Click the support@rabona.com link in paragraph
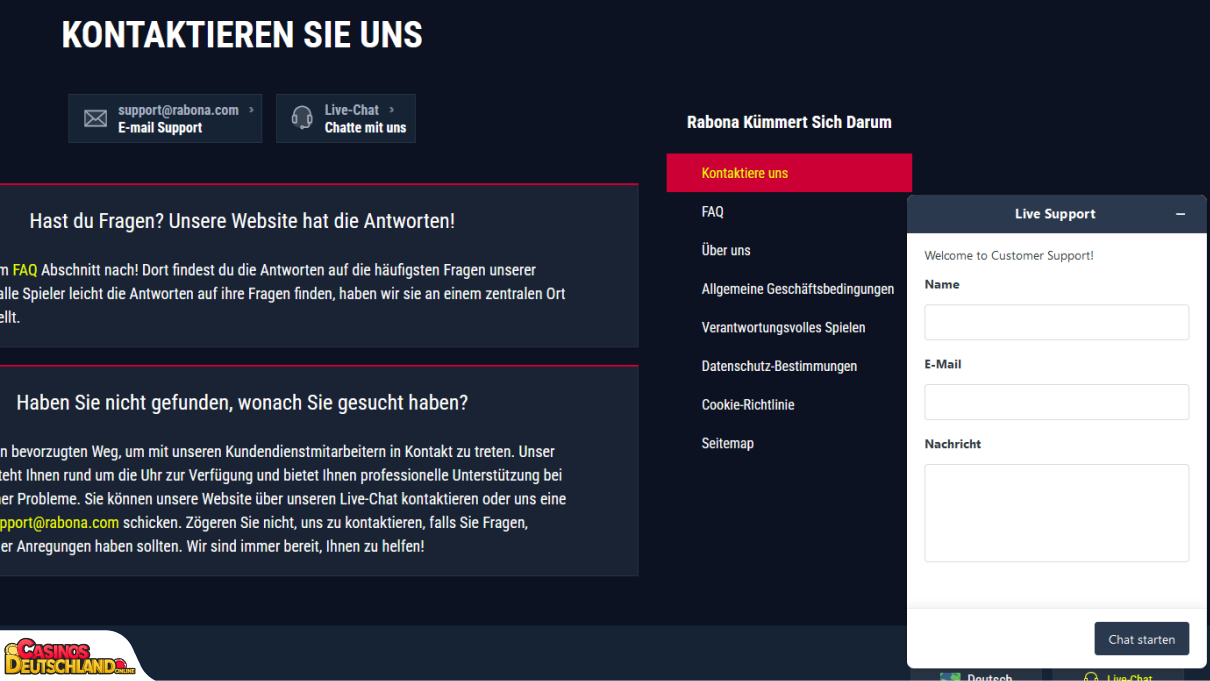Viewport: 1210px width, 681px height. 59,523
